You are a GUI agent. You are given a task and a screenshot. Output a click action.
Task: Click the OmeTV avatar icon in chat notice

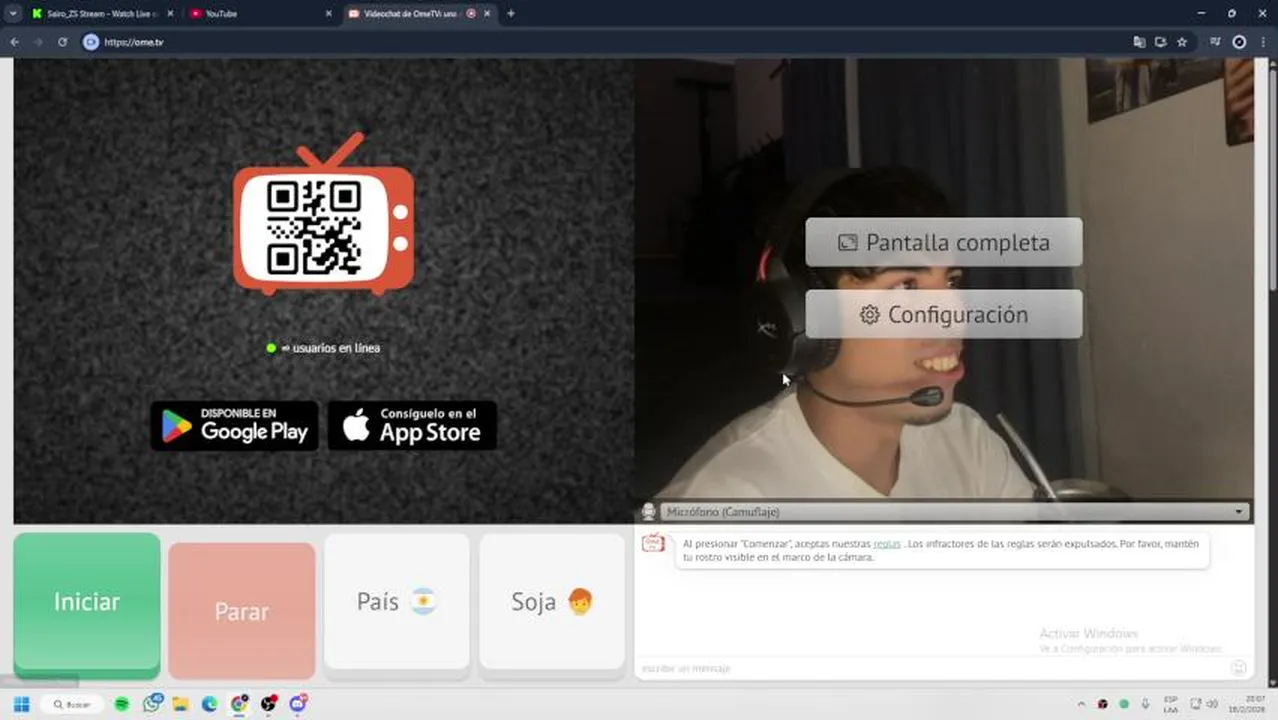pos(653,543)
